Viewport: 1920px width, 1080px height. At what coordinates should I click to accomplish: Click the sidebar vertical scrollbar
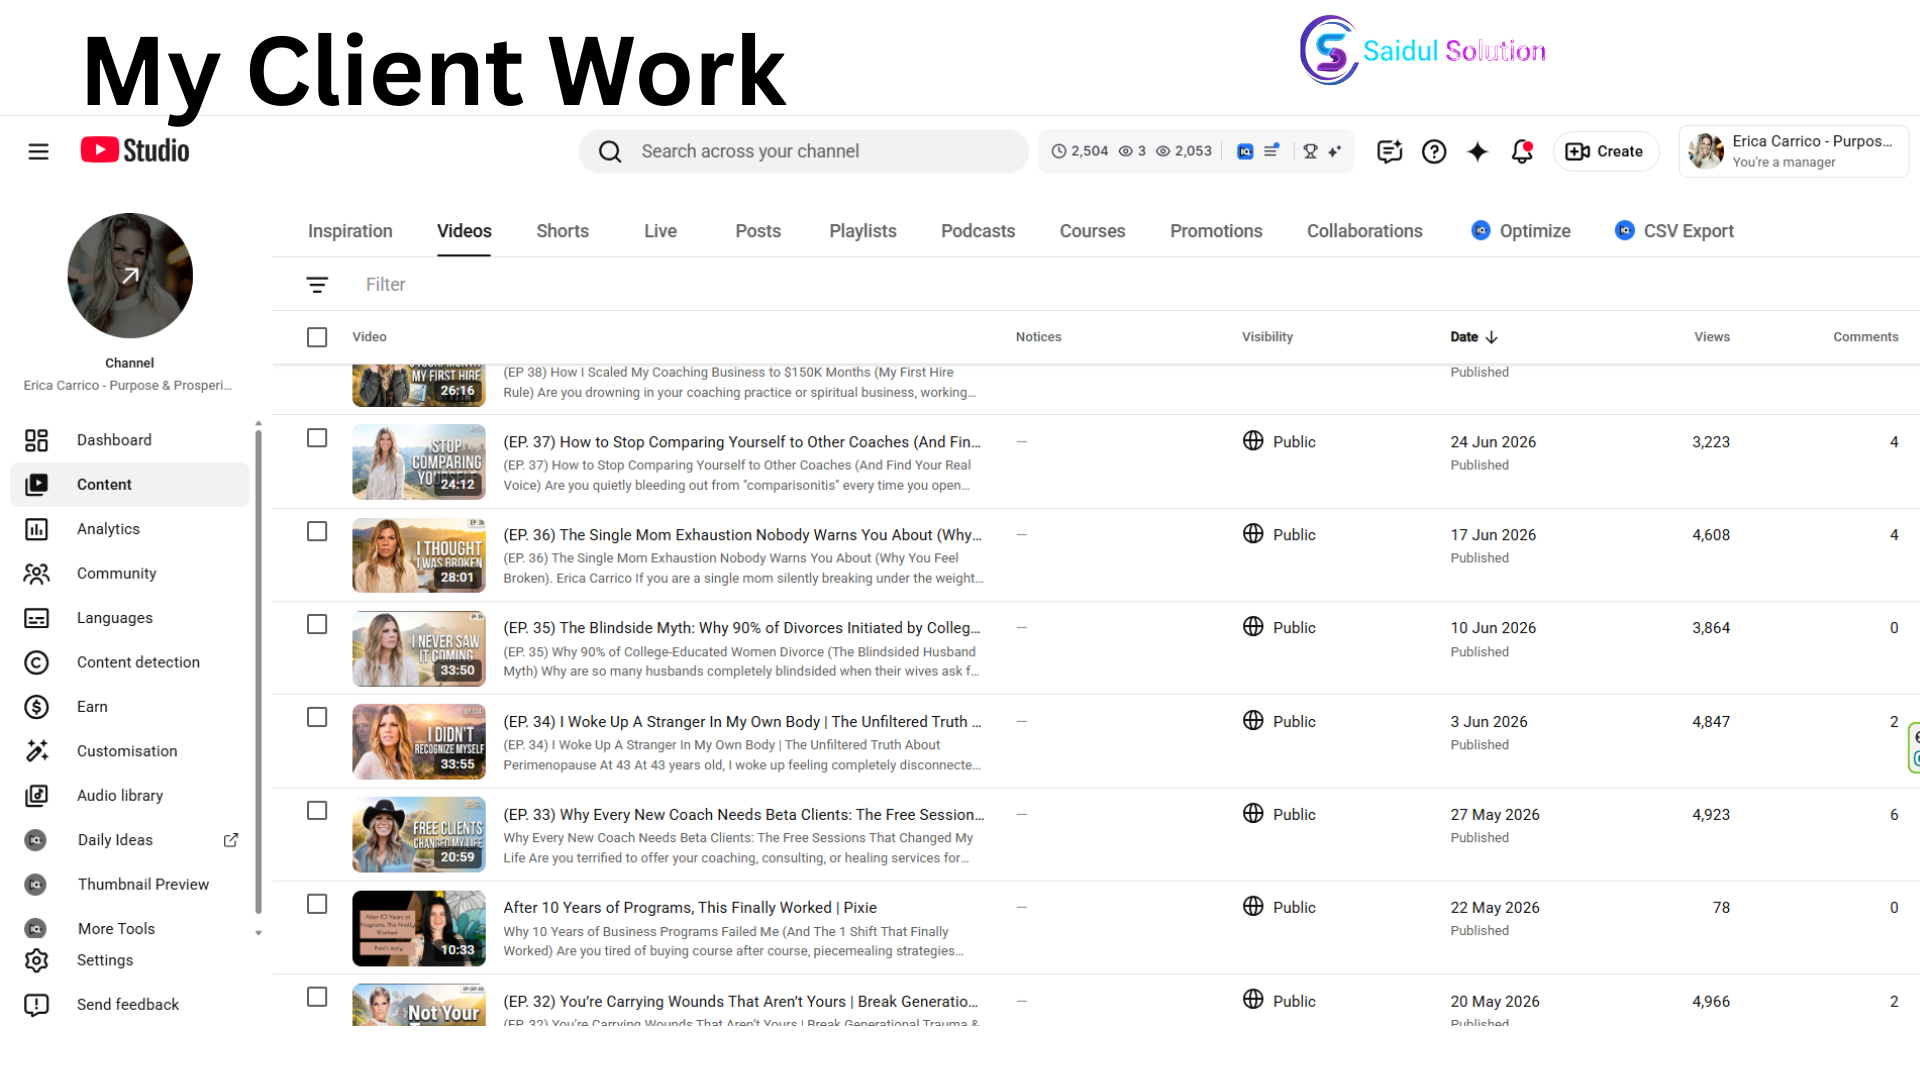click(x=258, y=670)
